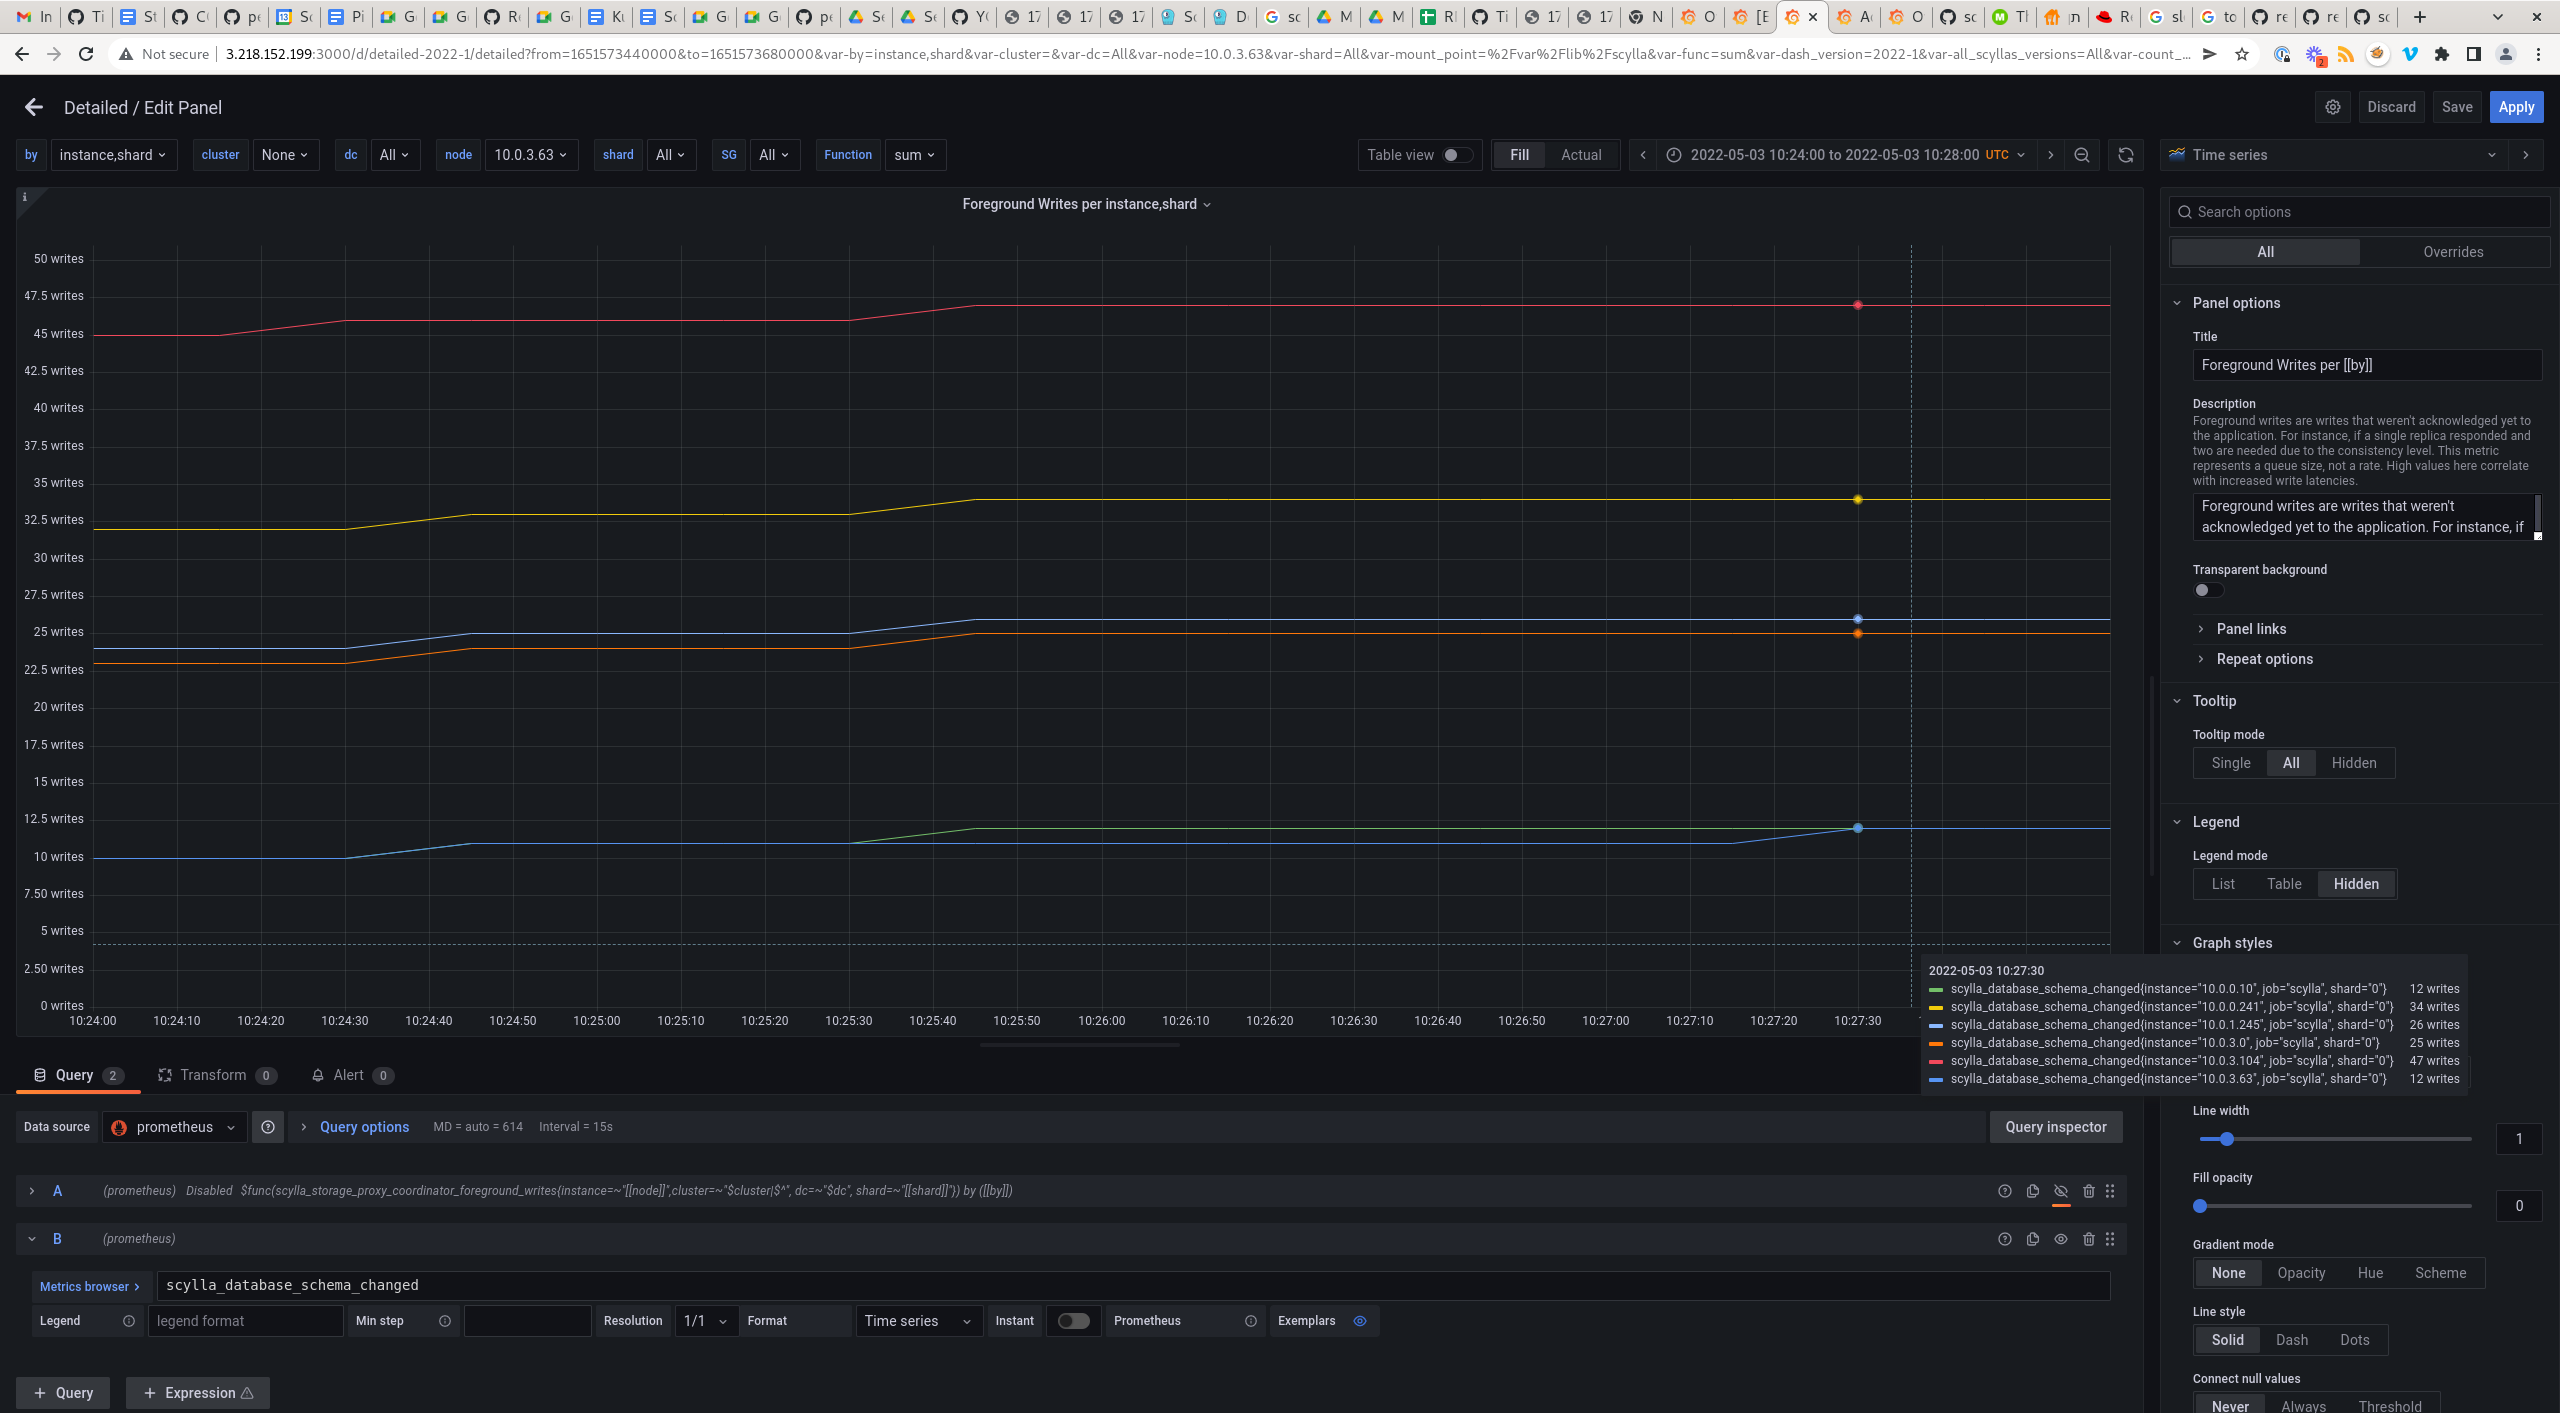Click the Line width slider handle
This screenshot has width=2560, height=1413.
2226,1139
